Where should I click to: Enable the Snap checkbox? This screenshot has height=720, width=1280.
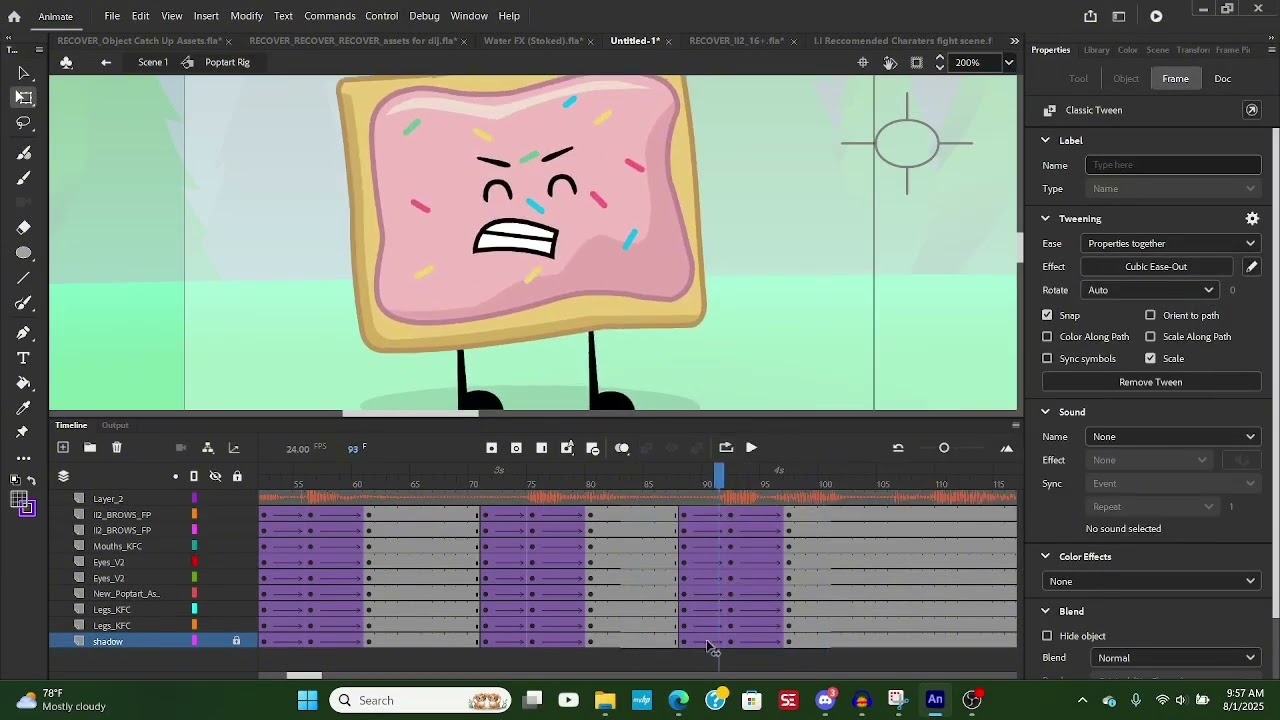click(x=1047, y=315)
